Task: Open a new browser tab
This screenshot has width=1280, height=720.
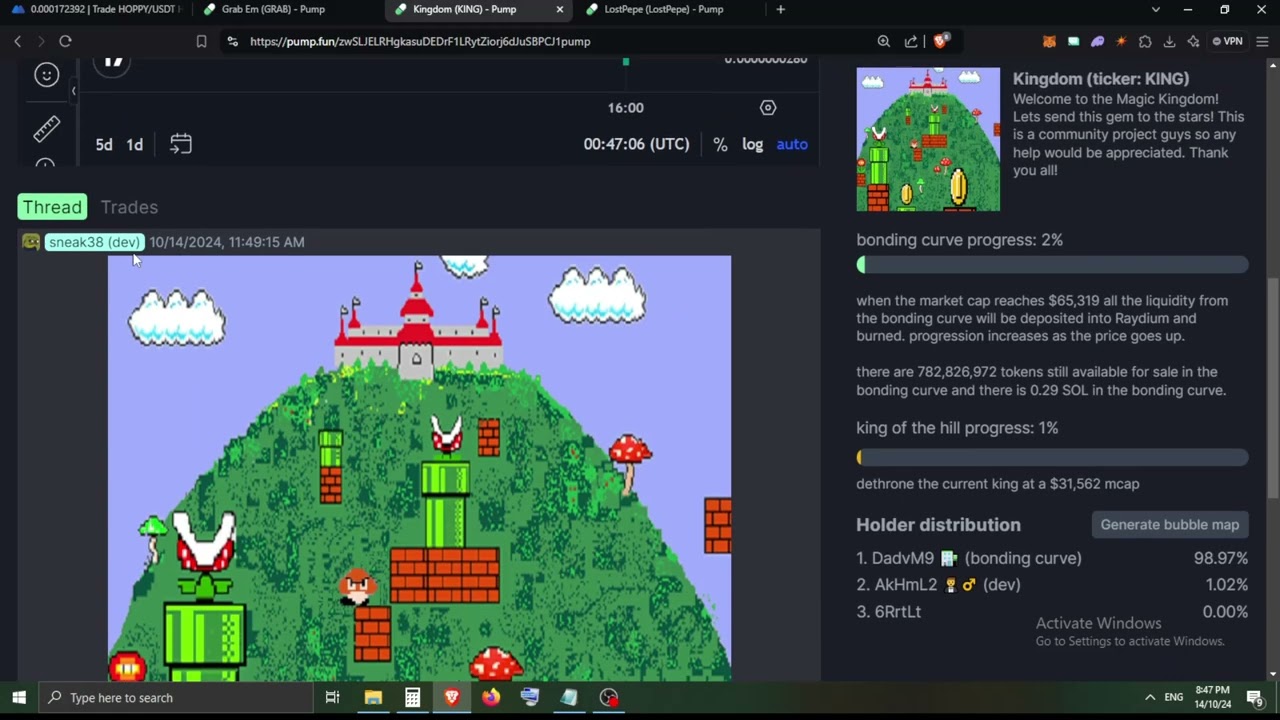Action: (x=780, y=10)
